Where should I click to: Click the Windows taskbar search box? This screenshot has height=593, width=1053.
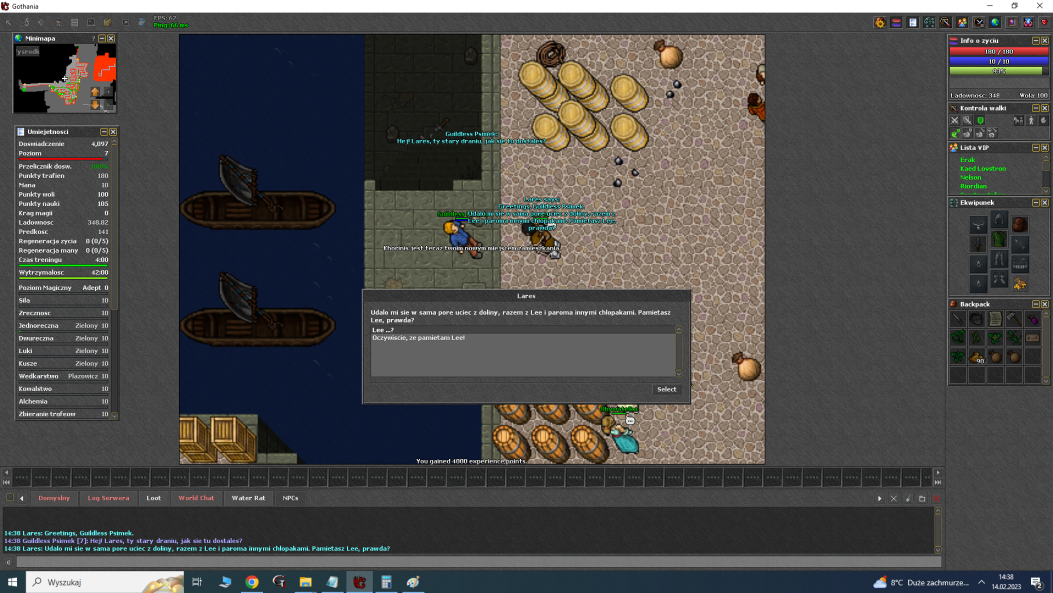105,582
